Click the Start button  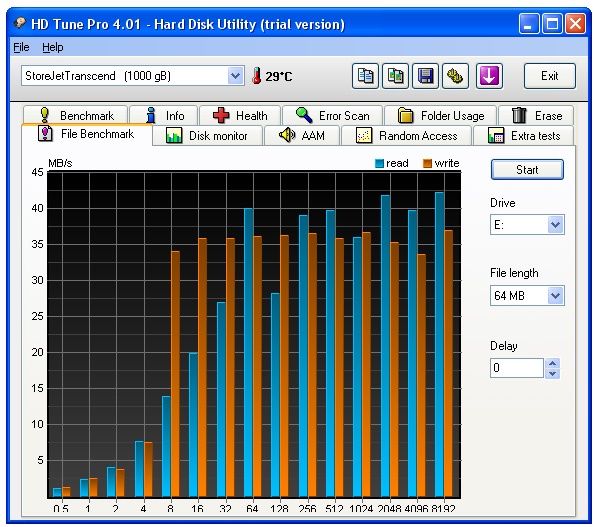(527, 170)
